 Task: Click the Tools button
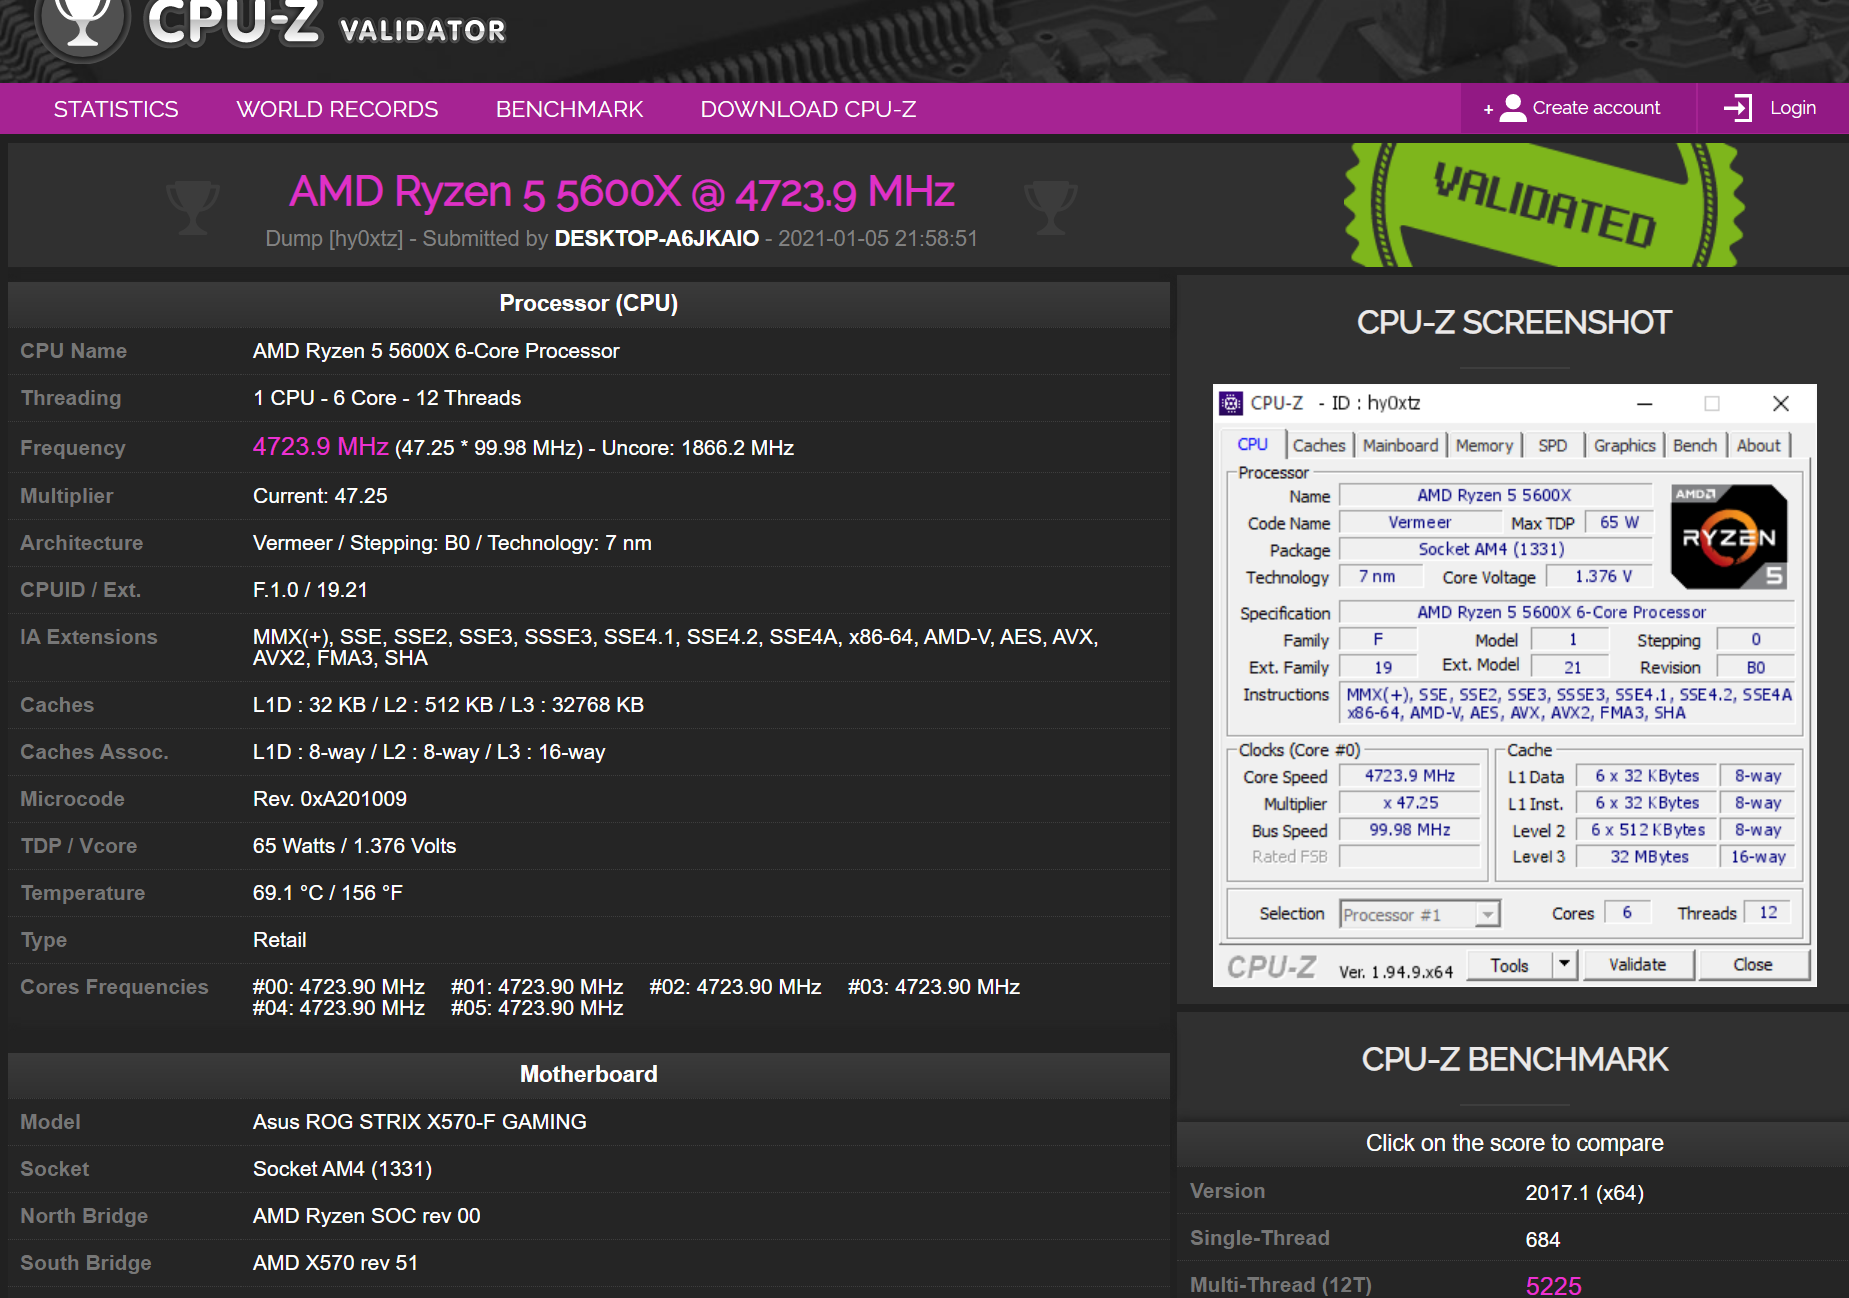tap(1510, 965)
